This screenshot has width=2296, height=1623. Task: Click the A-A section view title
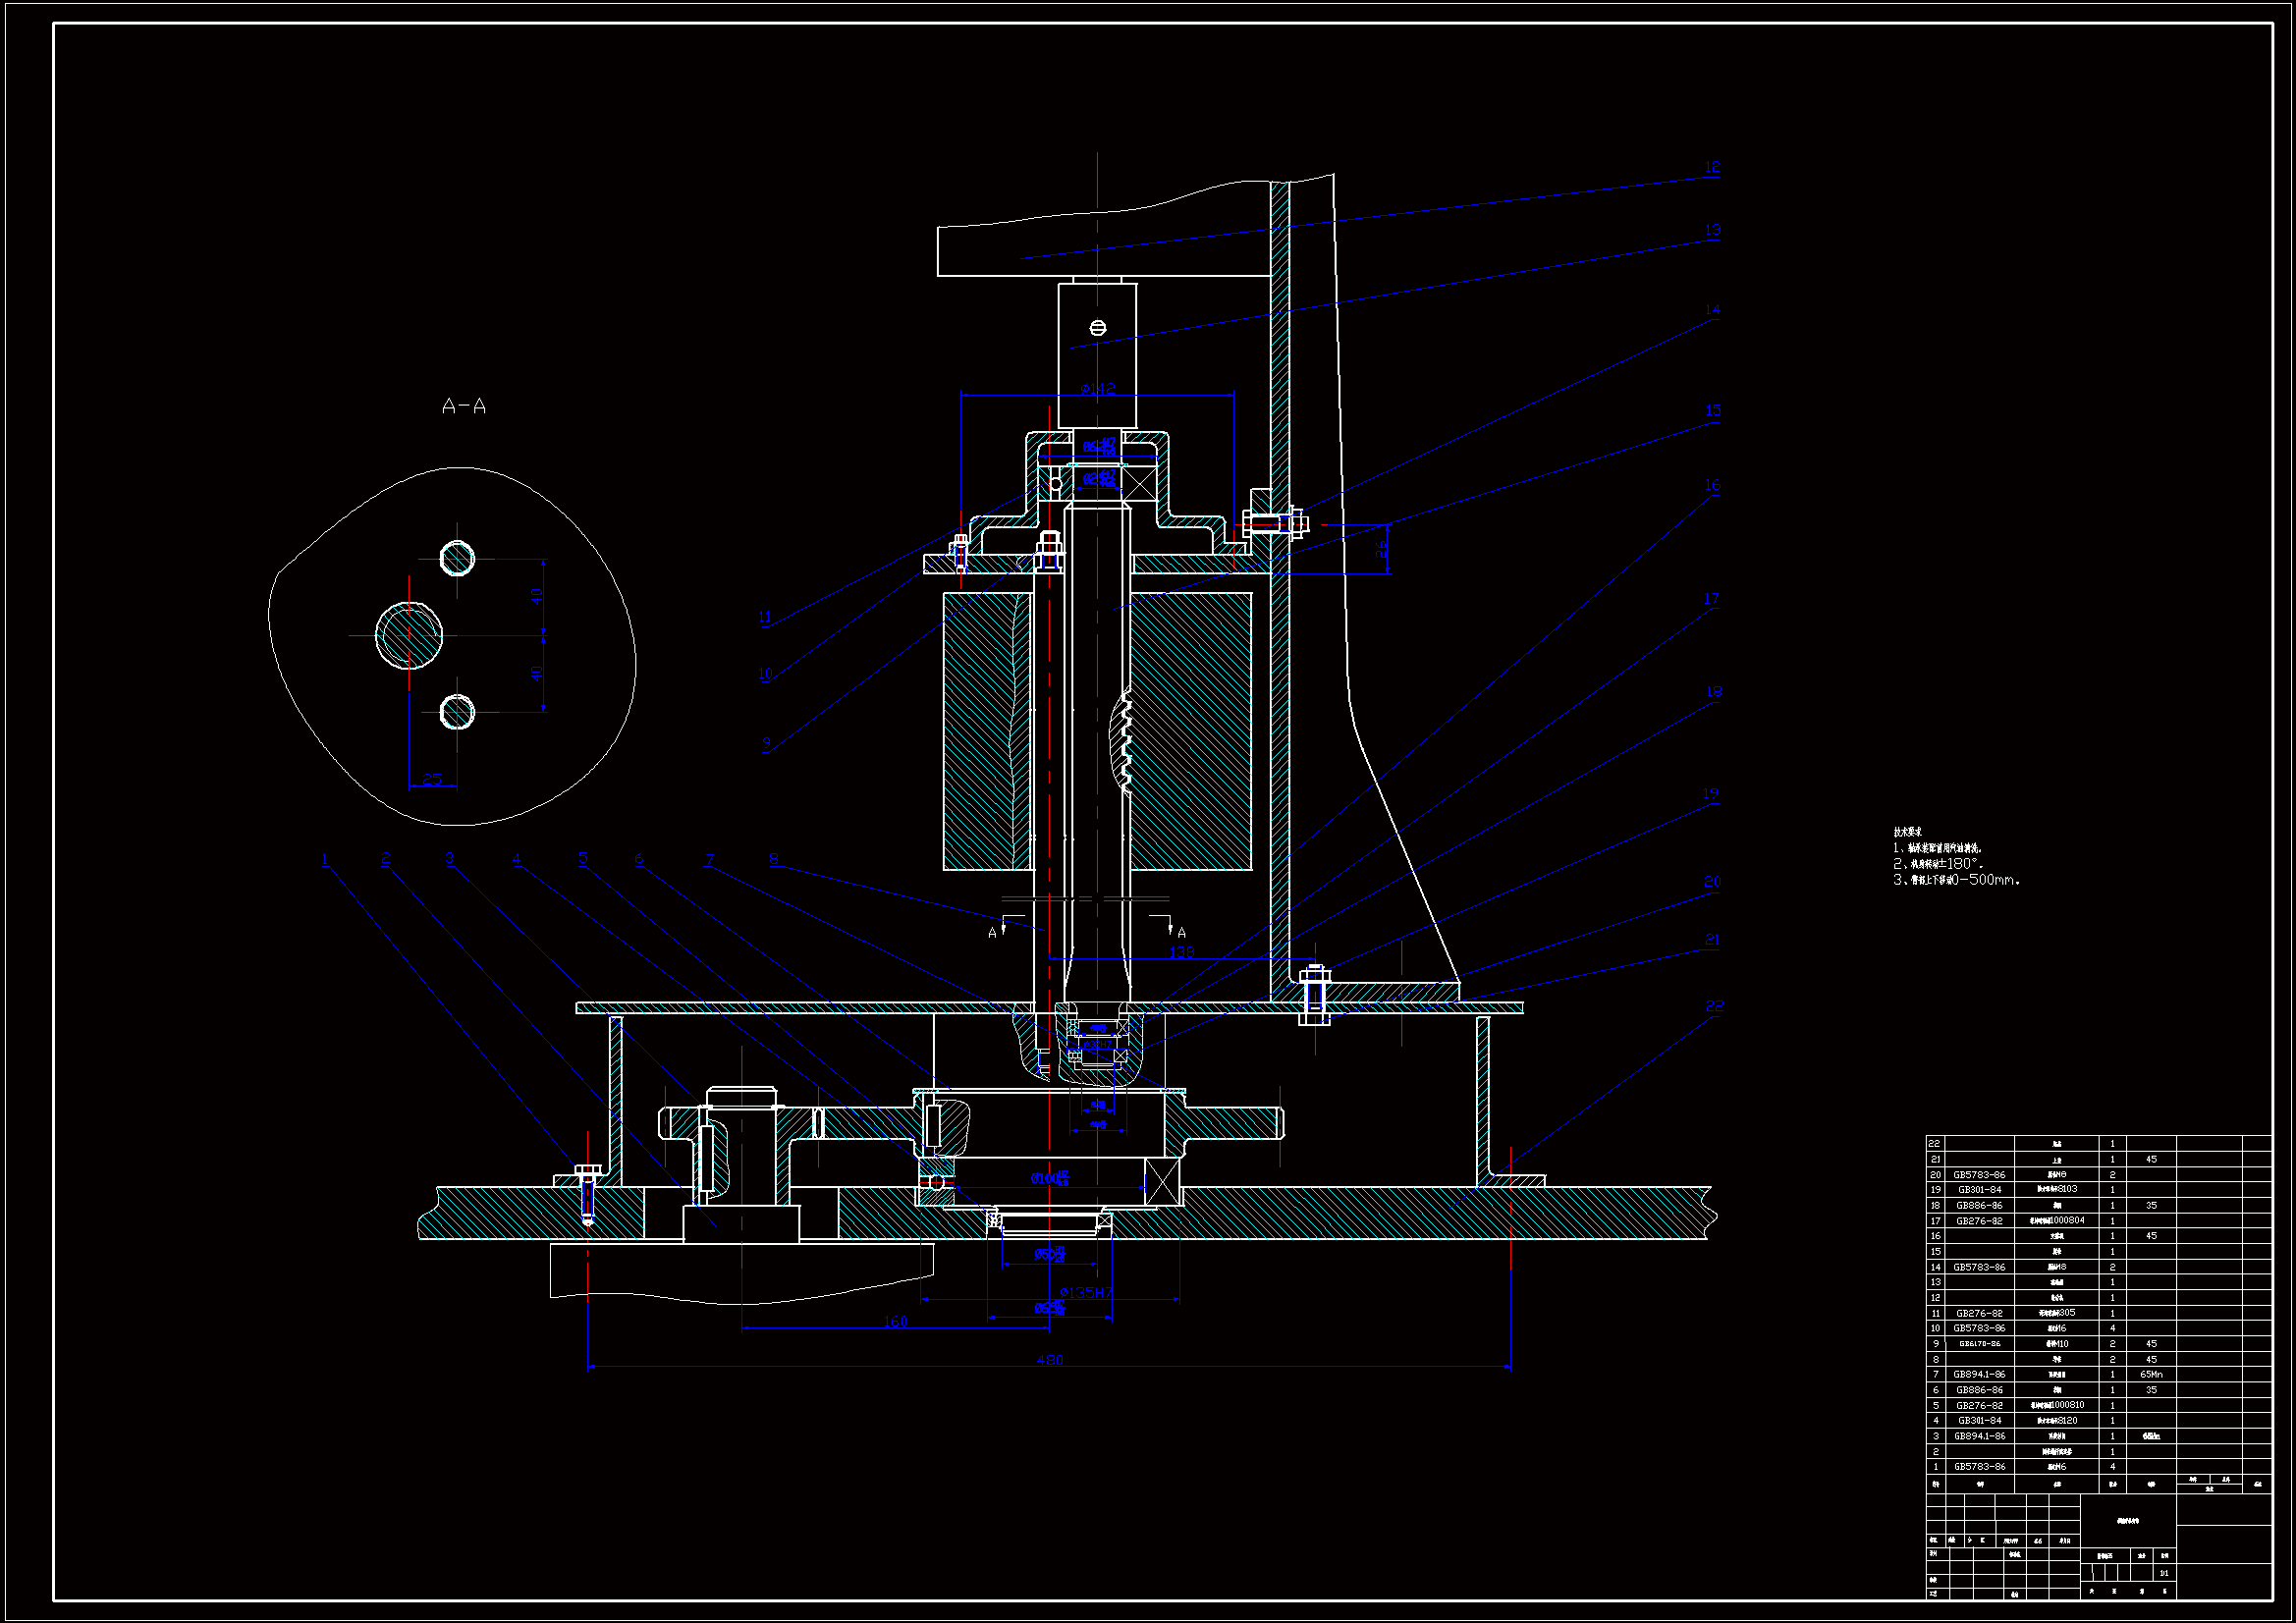pyautogui.click(x=464, y=406)
